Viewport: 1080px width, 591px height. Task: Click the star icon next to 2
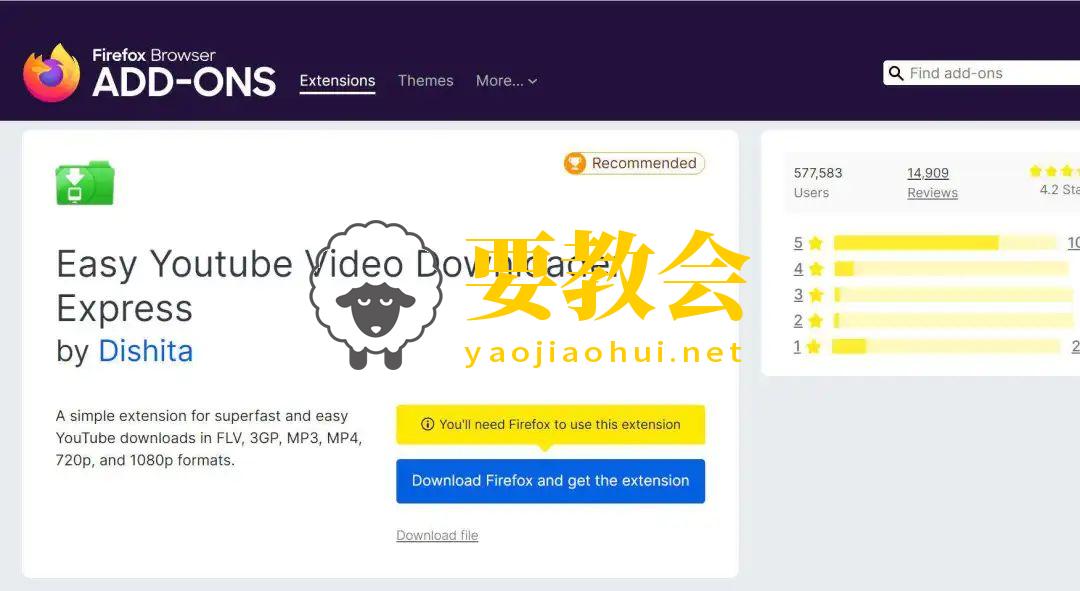816,321
